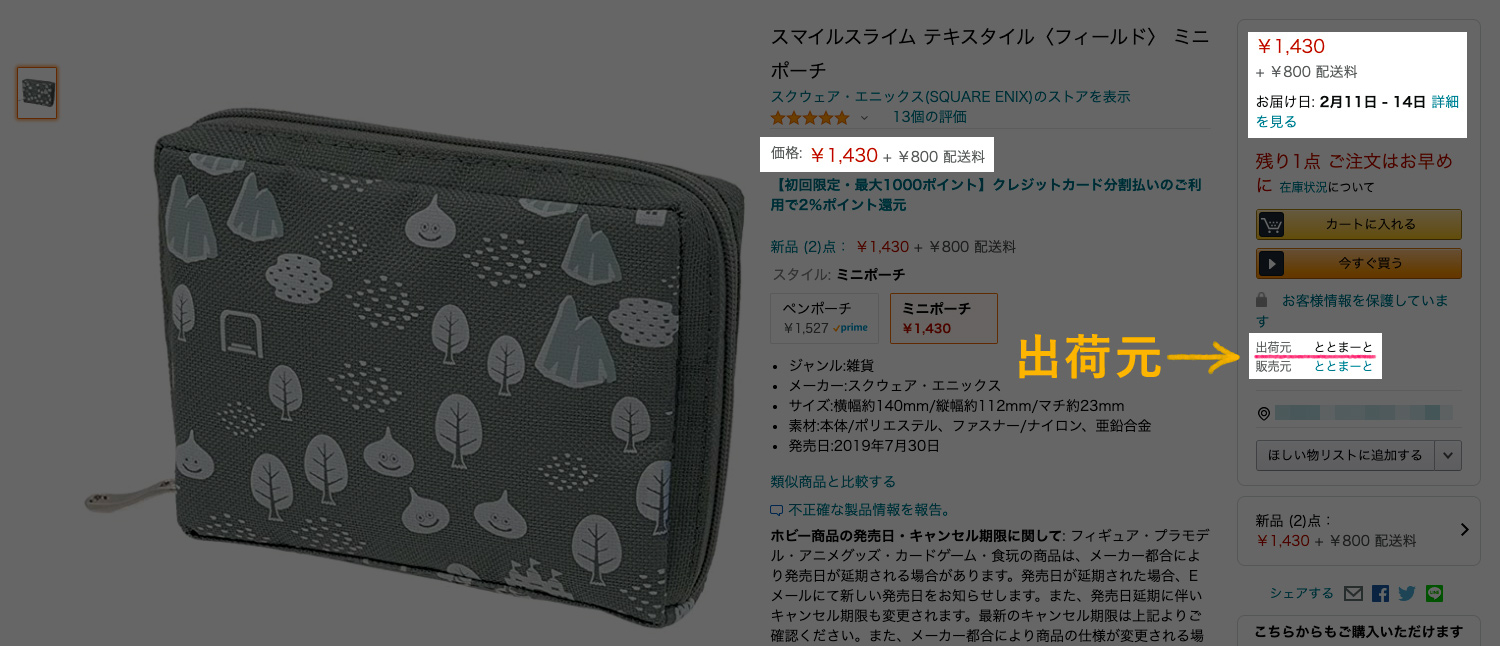
Task: Open the 13個の評価 reviews link
Action: click(929, 117)
